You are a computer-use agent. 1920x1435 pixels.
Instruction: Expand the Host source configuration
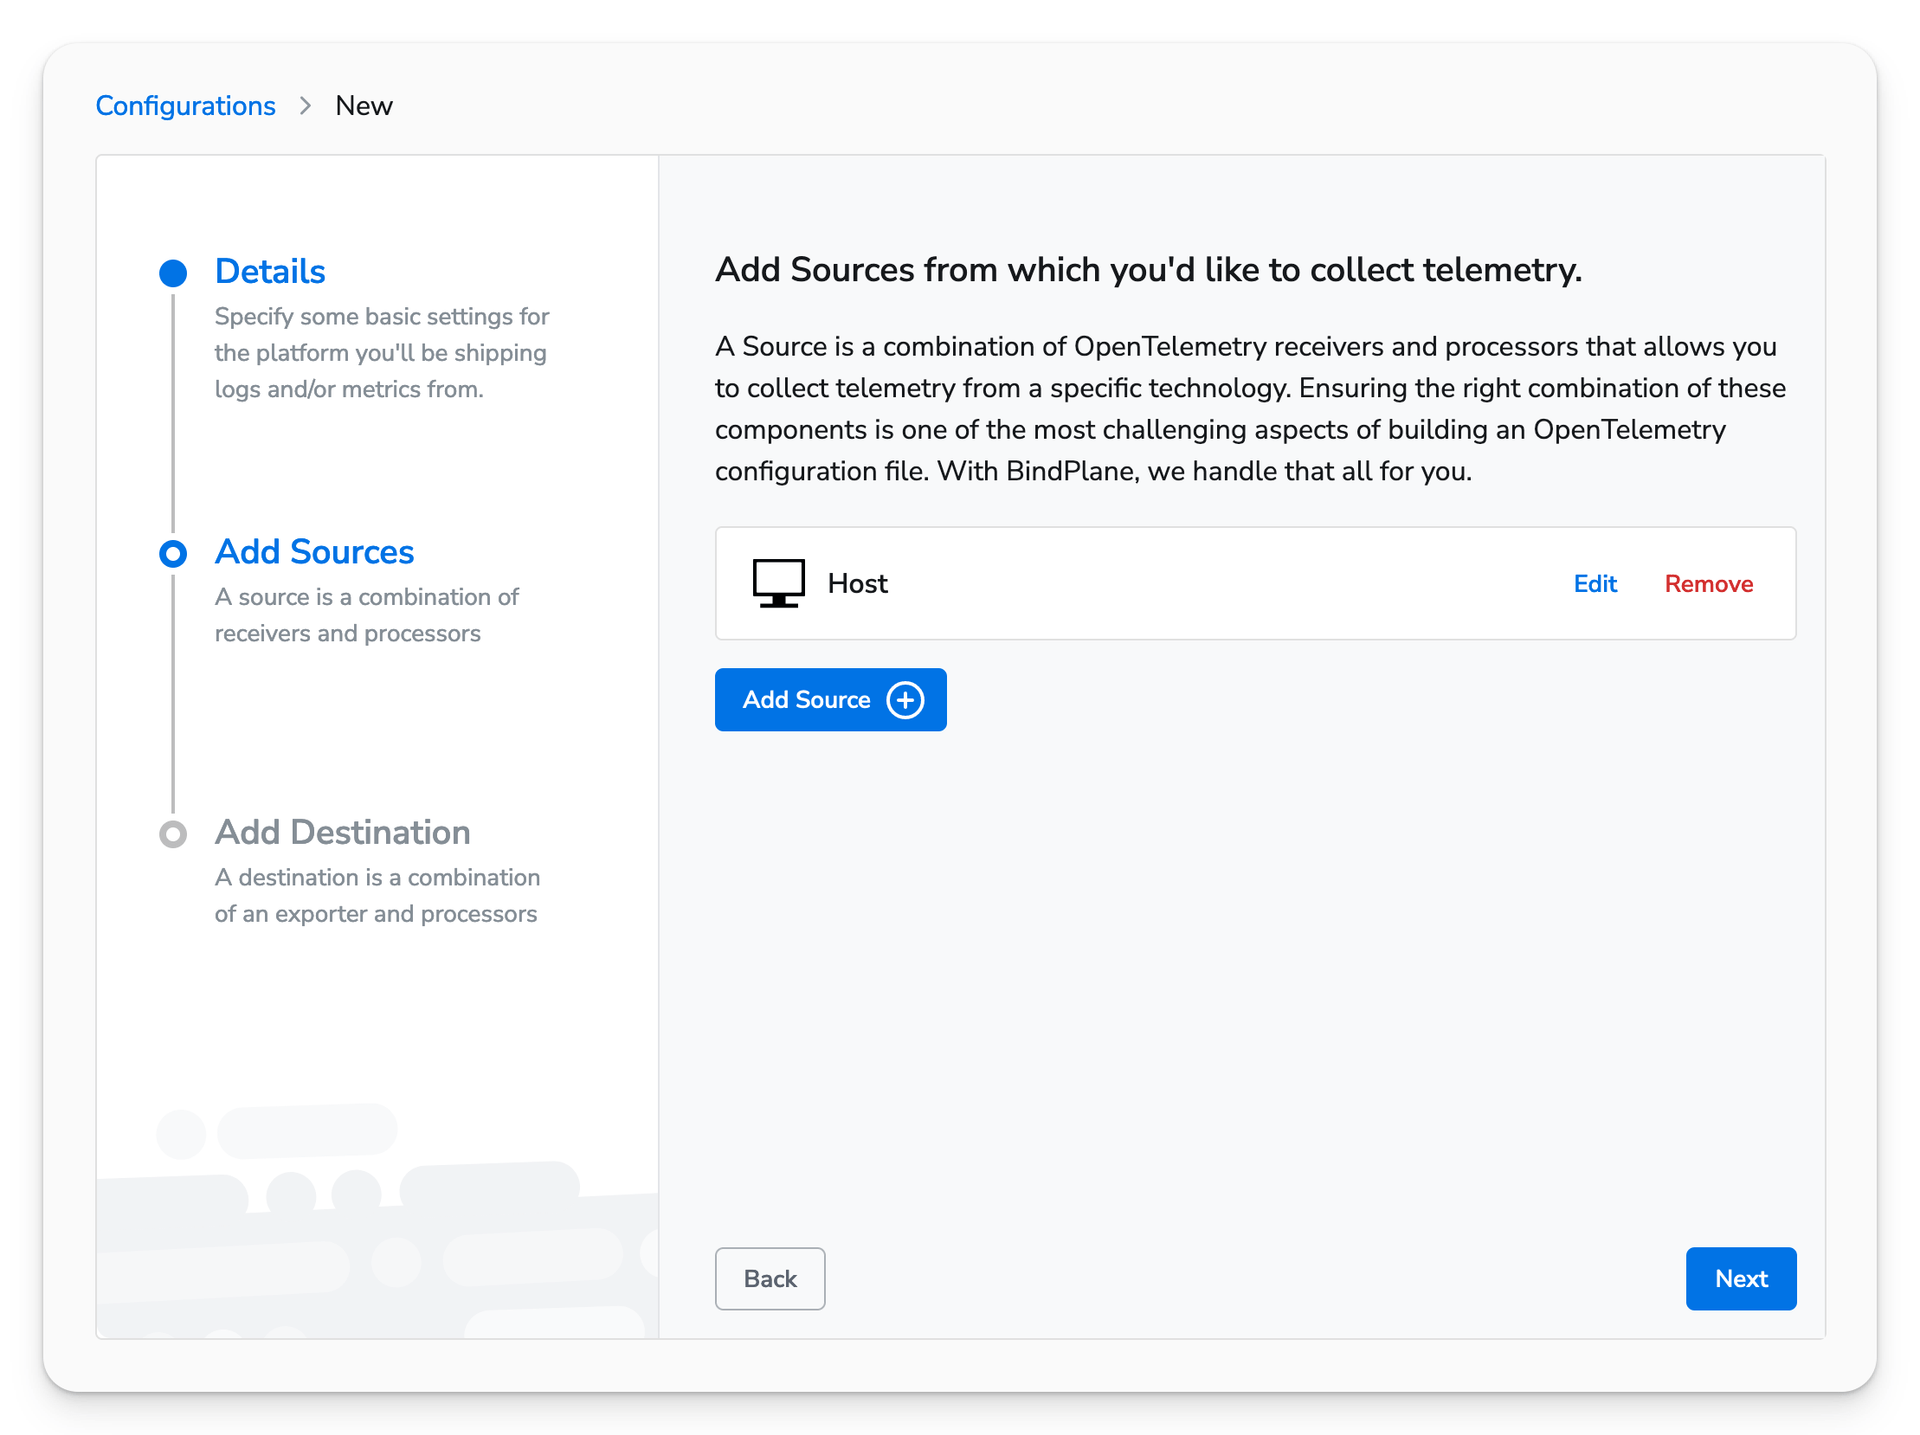click(1594, 583)
